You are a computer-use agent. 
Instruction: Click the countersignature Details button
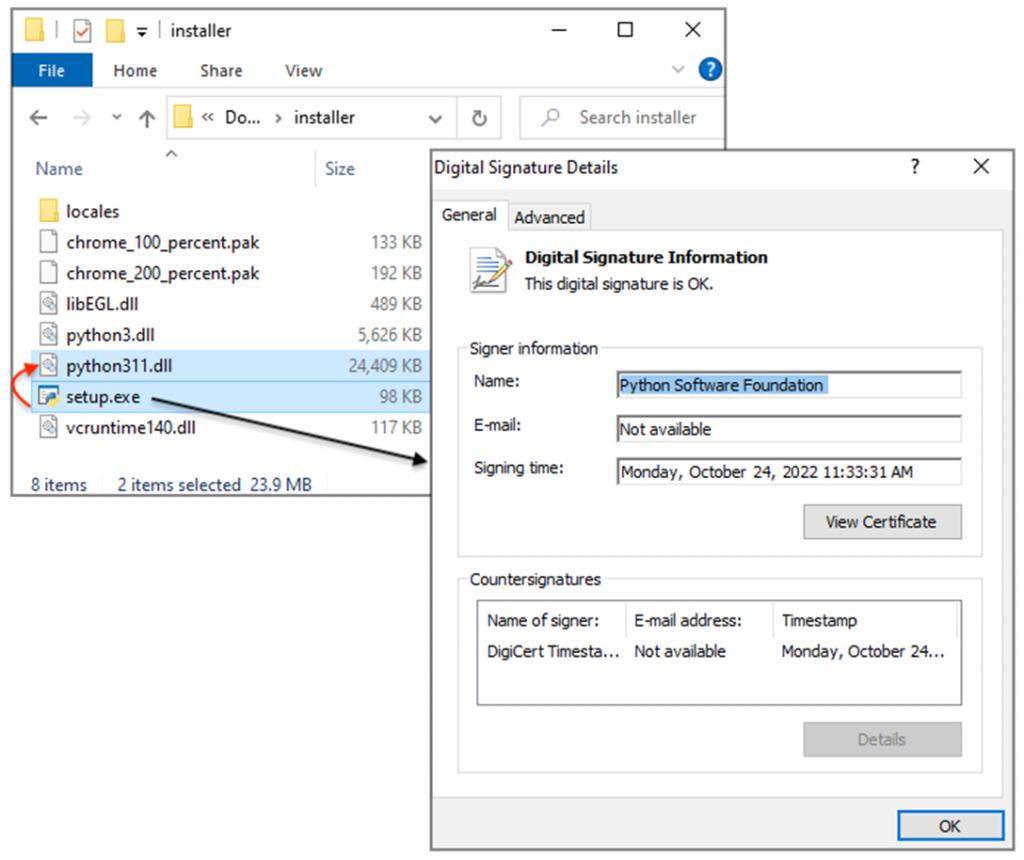point(882,739)
